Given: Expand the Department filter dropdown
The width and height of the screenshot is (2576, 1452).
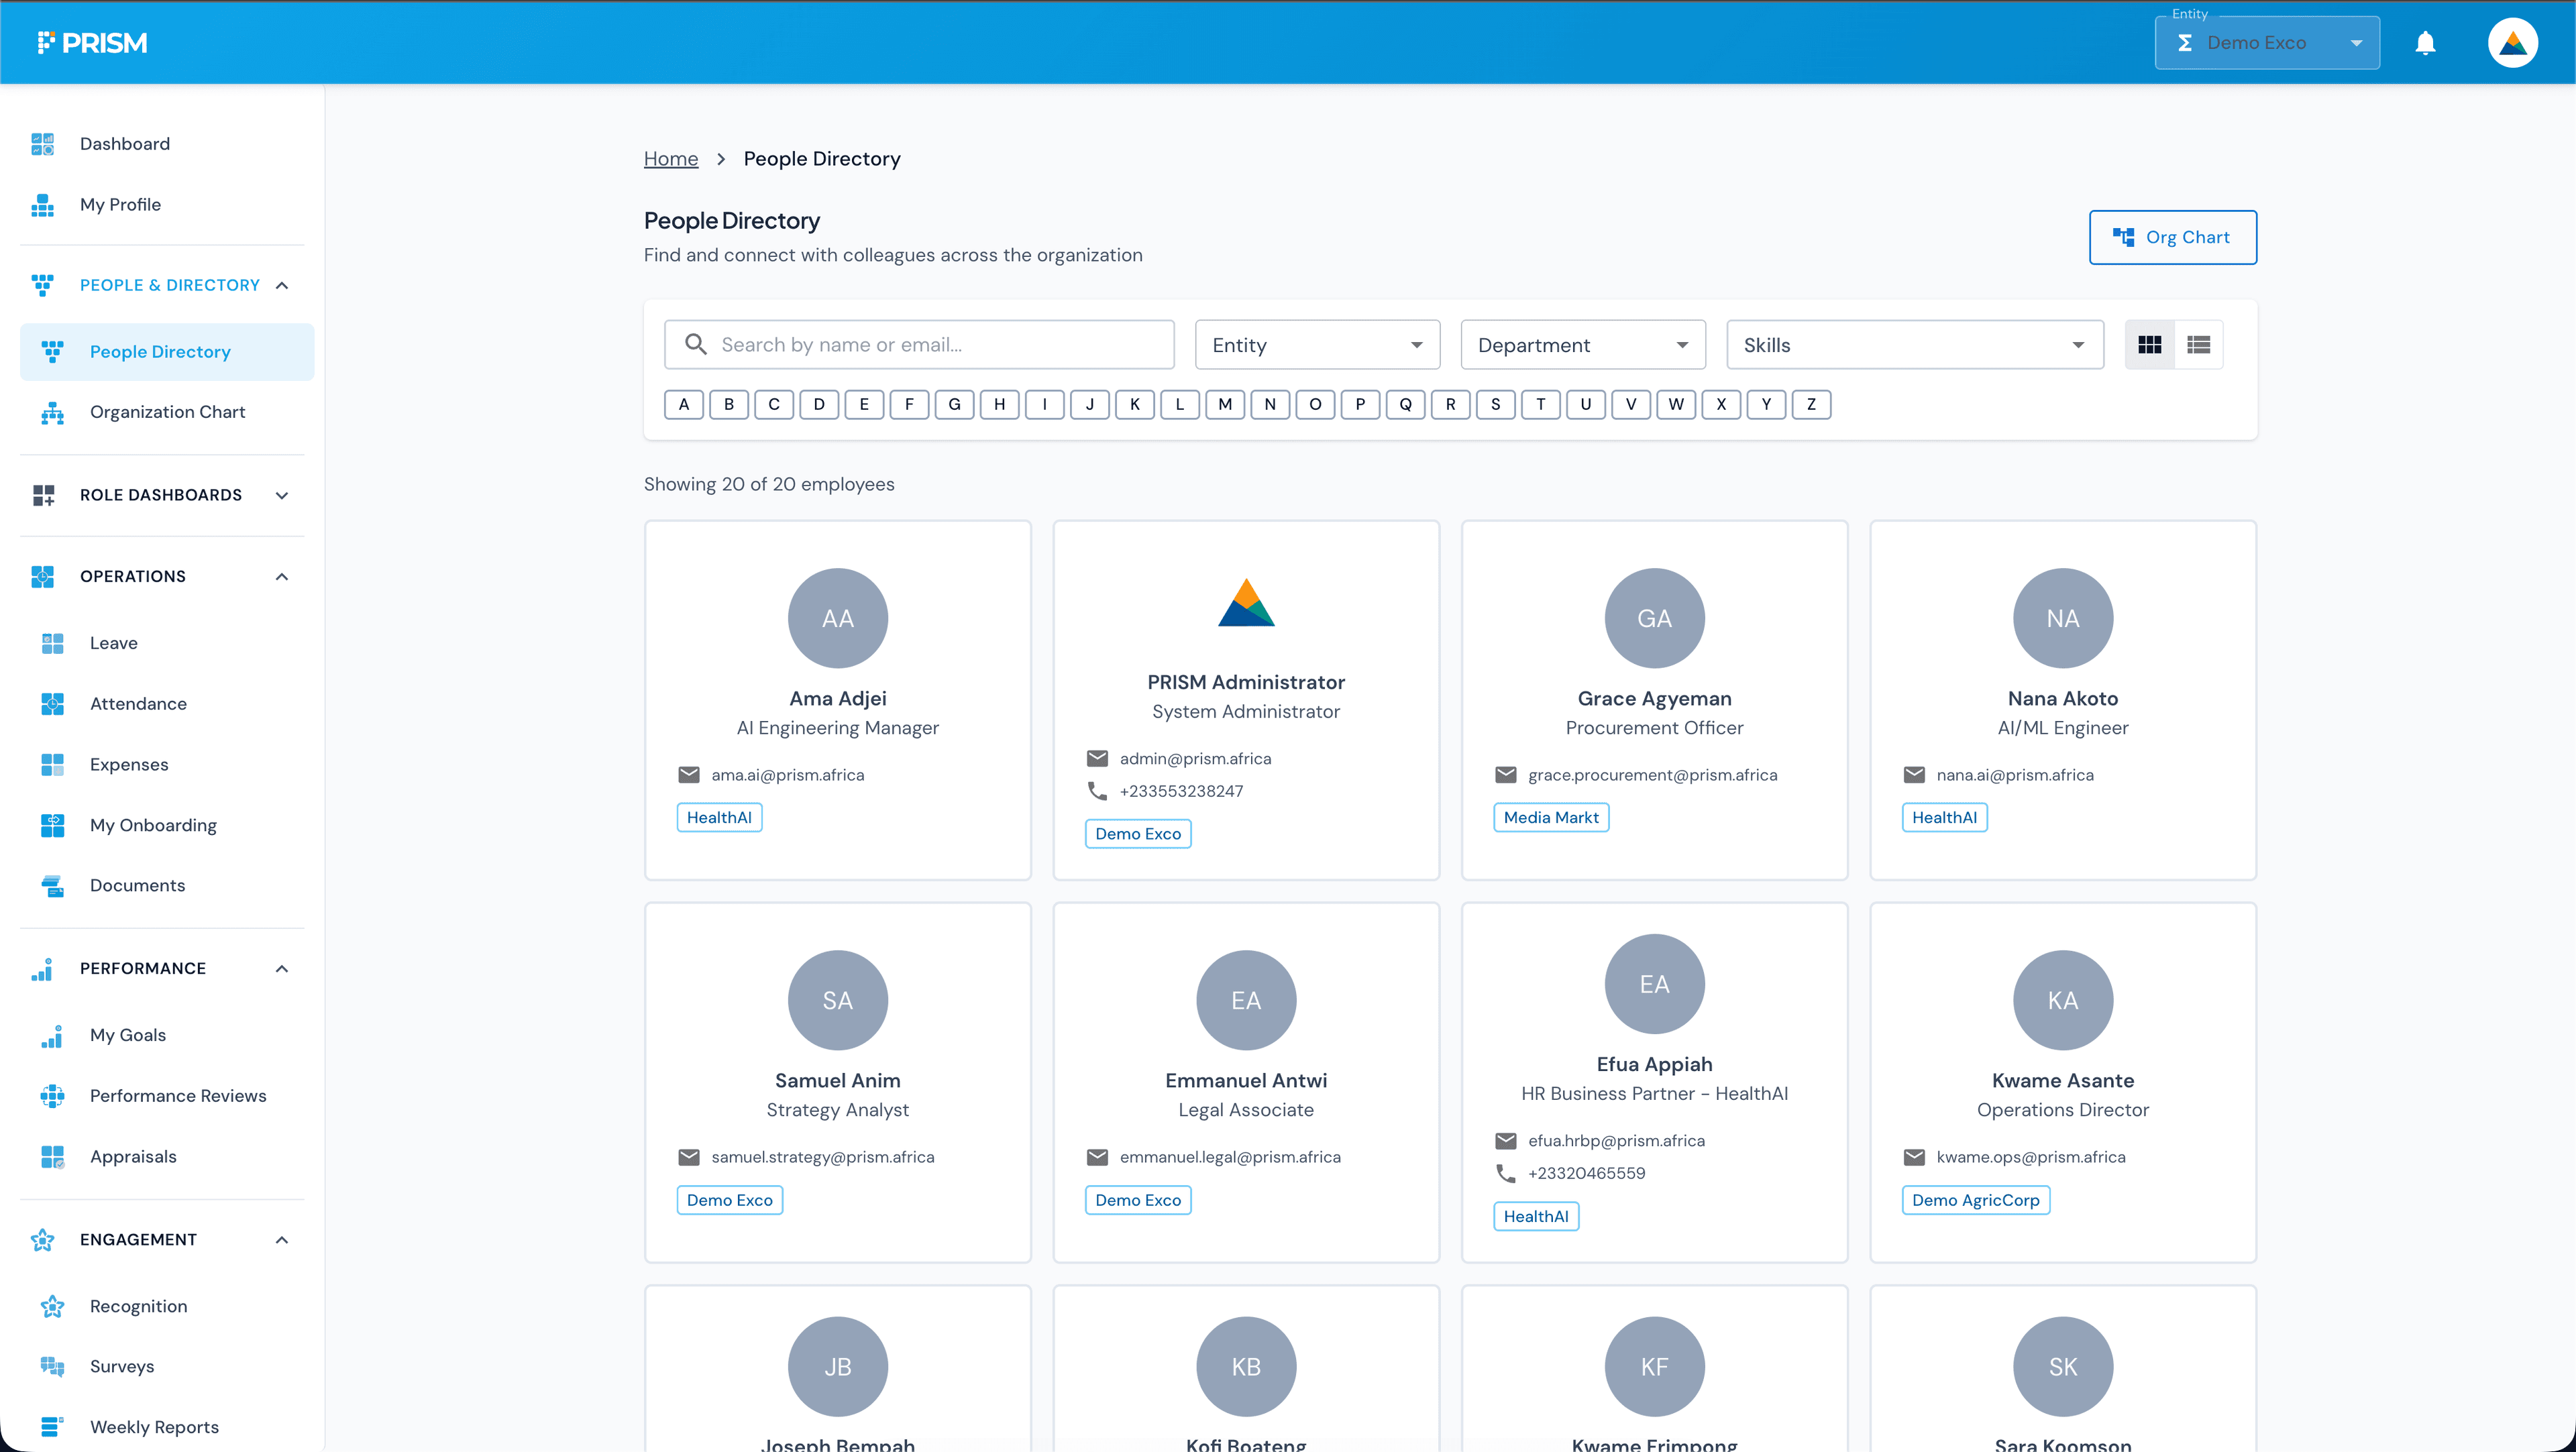Looking at the screenshot, I should point(1582,344).
